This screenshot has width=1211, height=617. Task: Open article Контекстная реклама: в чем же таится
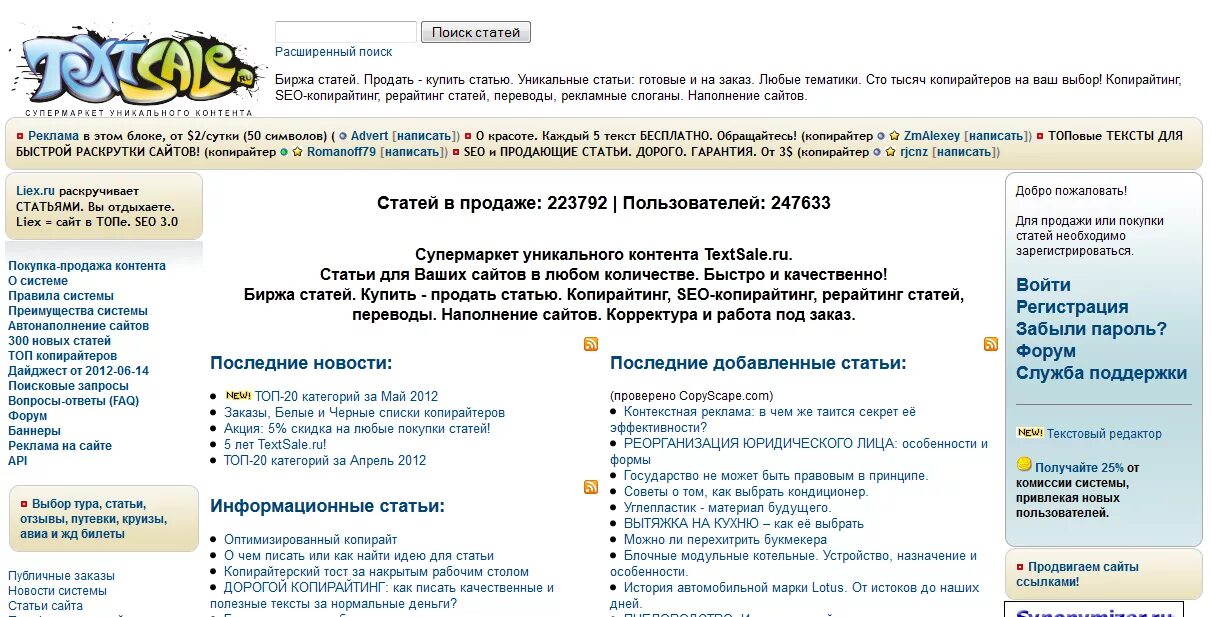coord(763,419)
